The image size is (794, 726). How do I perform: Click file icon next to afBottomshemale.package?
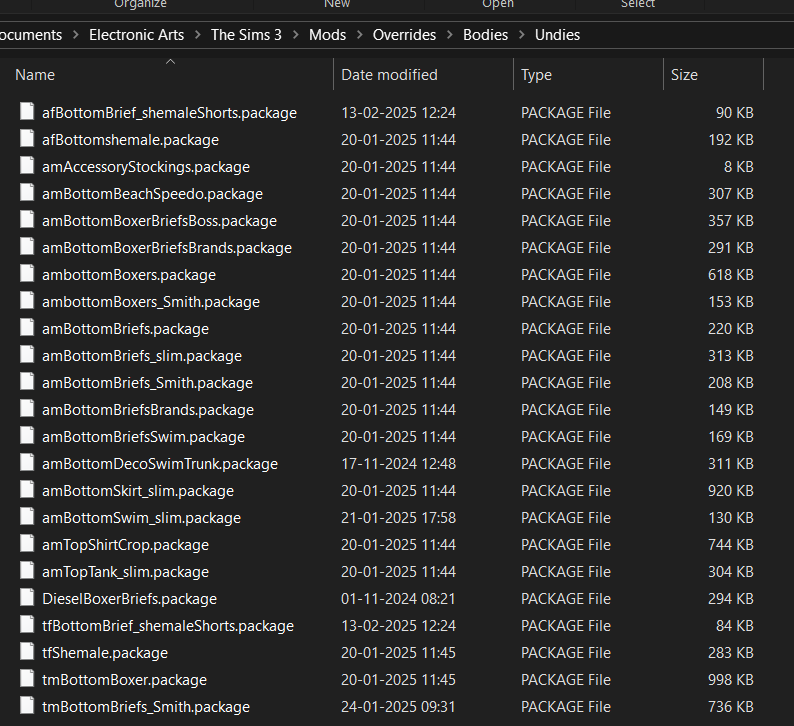pyautogui.click(x=27, y=138)
